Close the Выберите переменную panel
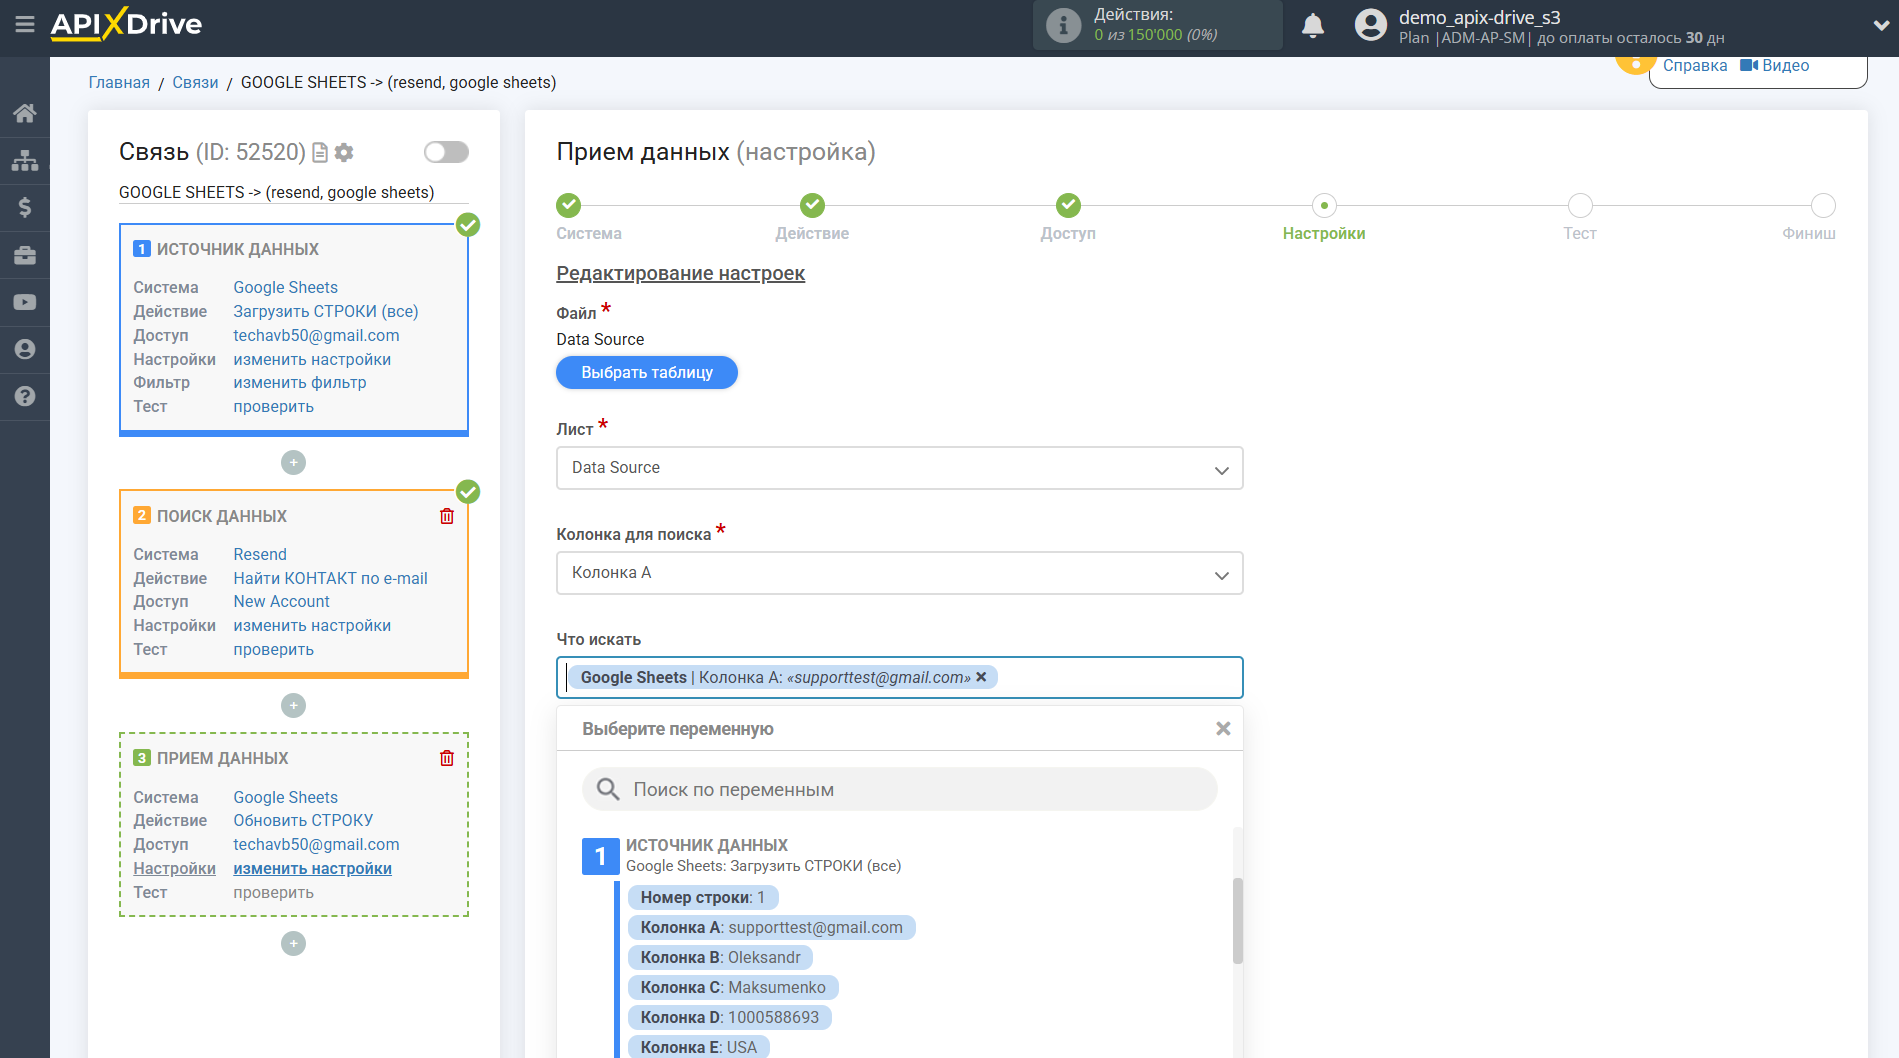The image size is (1899, 1058). click(x=1222, y=729)
